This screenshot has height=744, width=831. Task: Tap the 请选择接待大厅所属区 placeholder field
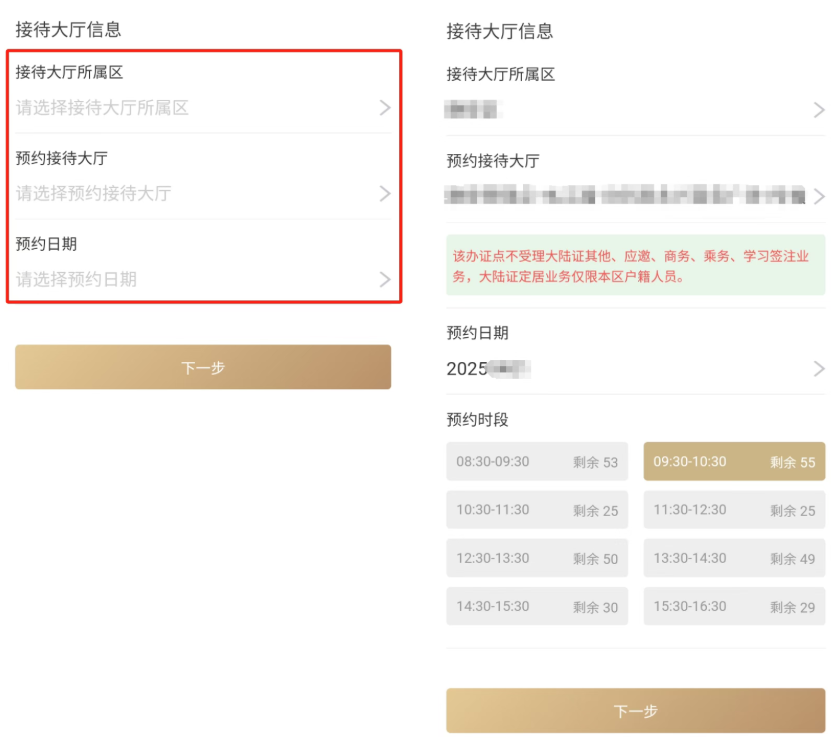(x=102, y=108)
